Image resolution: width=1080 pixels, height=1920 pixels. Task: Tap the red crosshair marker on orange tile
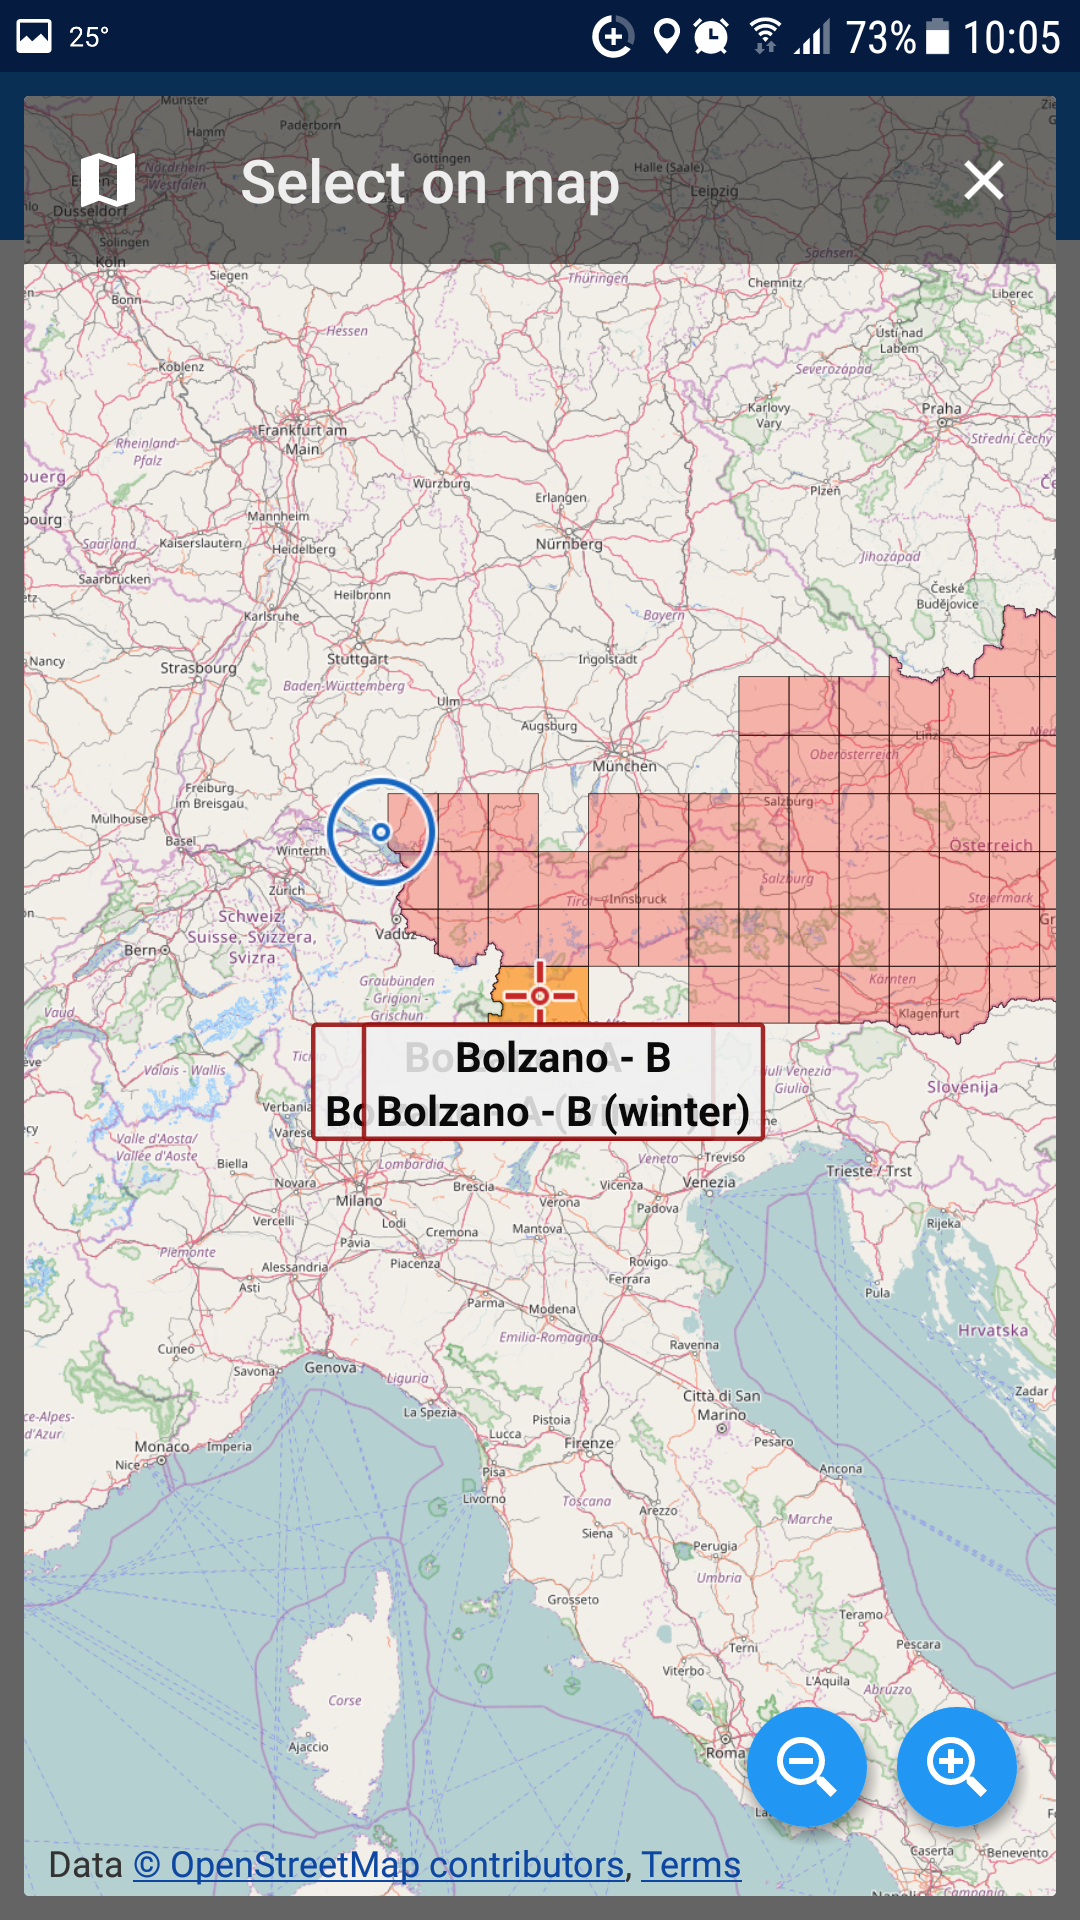click(x=540, y=995)
